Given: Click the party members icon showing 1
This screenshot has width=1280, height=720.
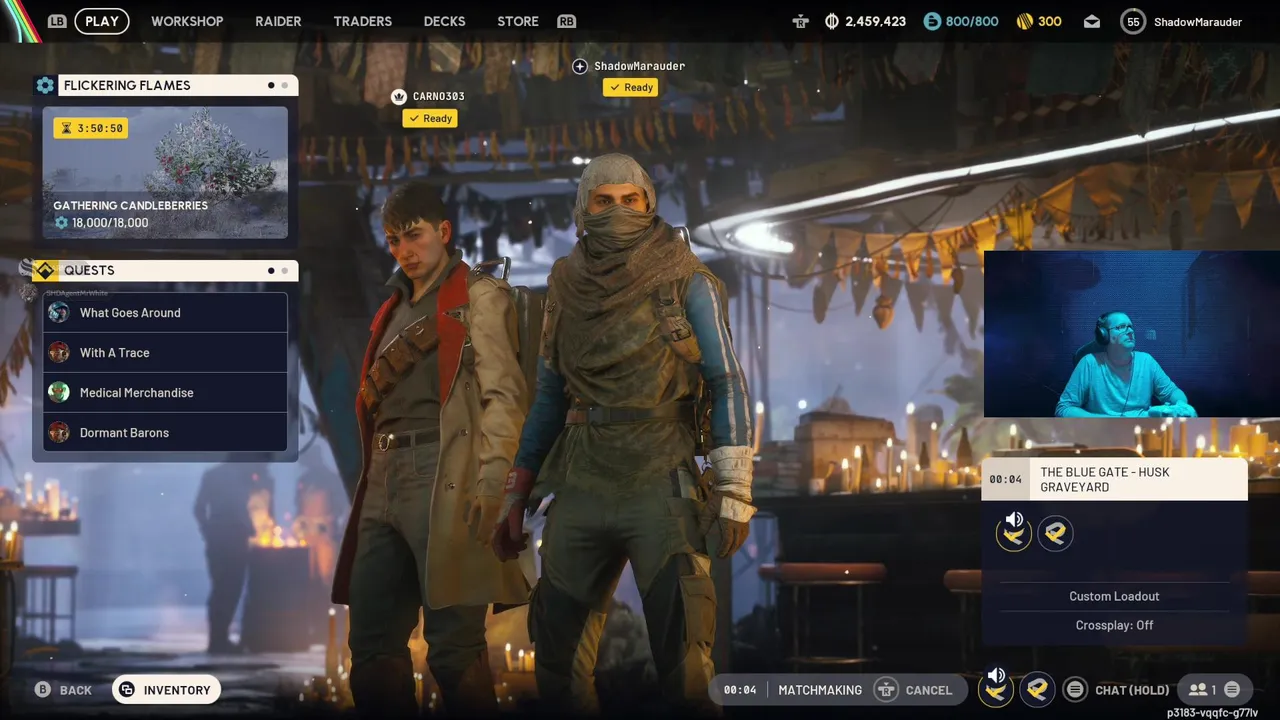Looking at the screenshot, I should 1198,689.
